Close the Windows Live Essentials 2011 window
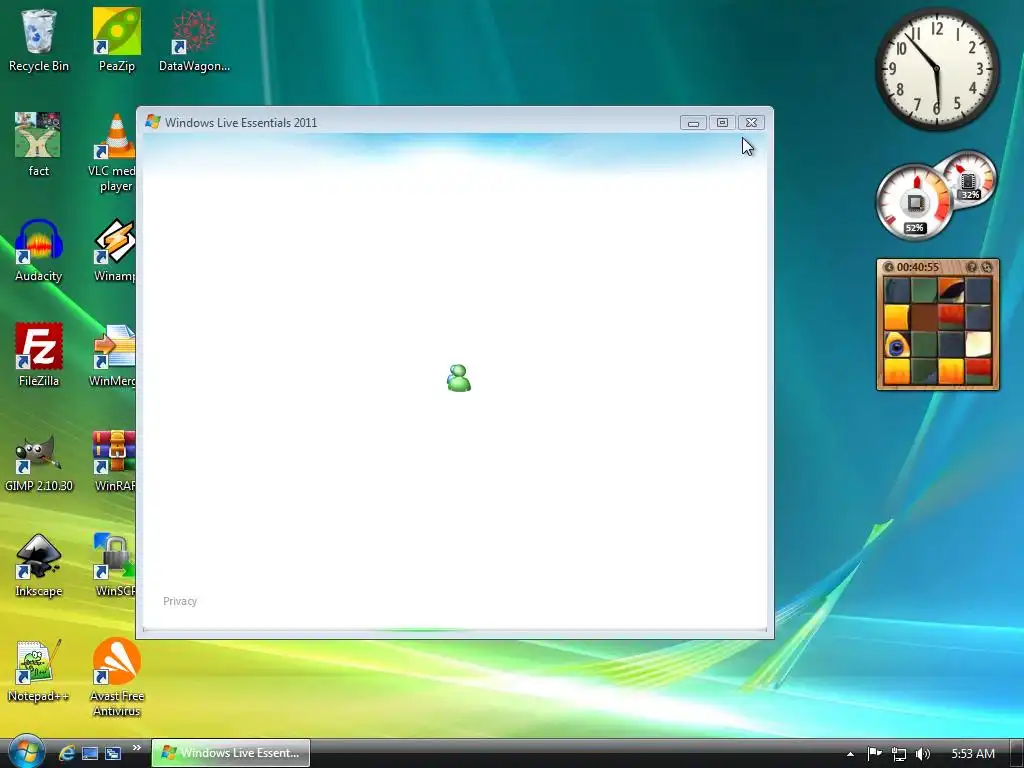Image resolution: width=1024 pixels, height=768 pixels. click(x=751, y=122)
